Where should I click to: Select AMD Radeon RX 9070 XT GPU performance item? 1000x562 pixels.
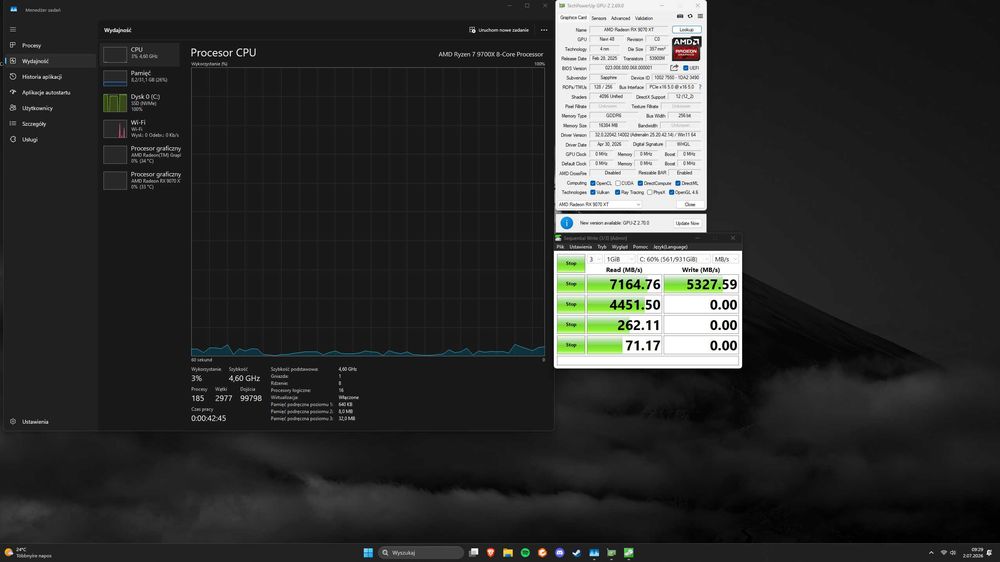[x=141, y=181]
